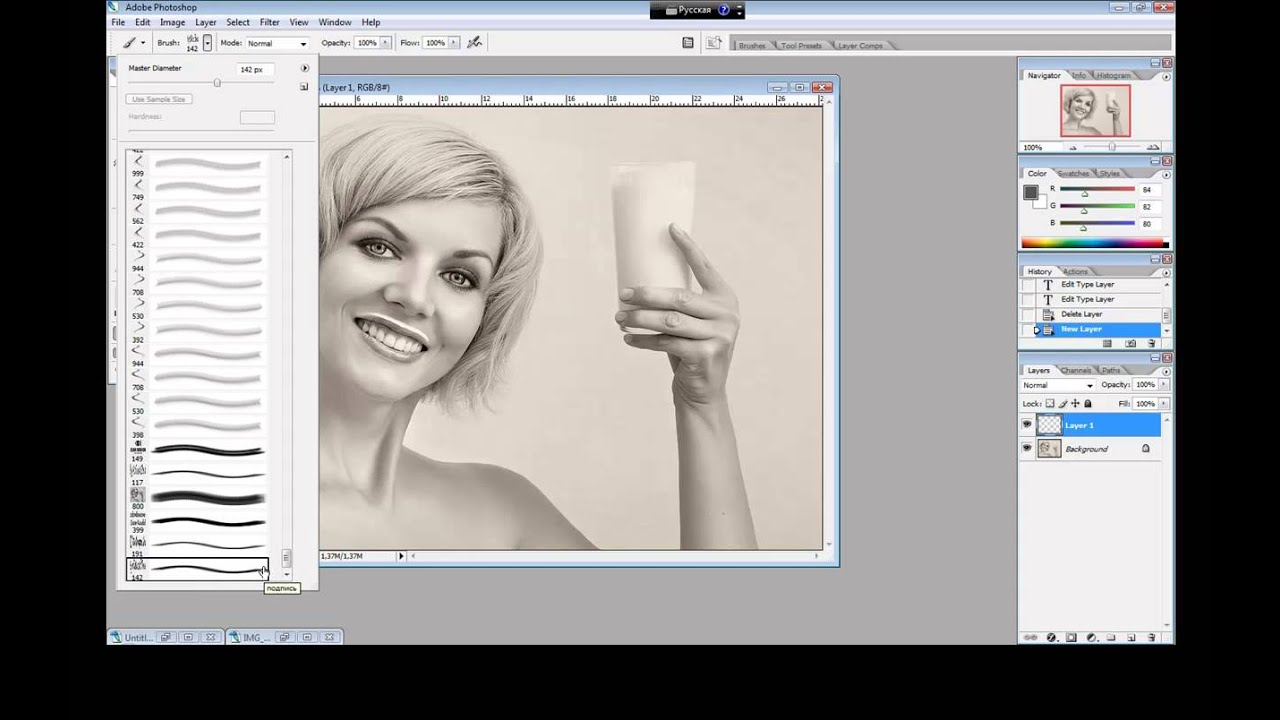Open the History panel menu arrow
Image resolution: width=1280 pixels, height=720 pixels.
tap(1166, 271)
